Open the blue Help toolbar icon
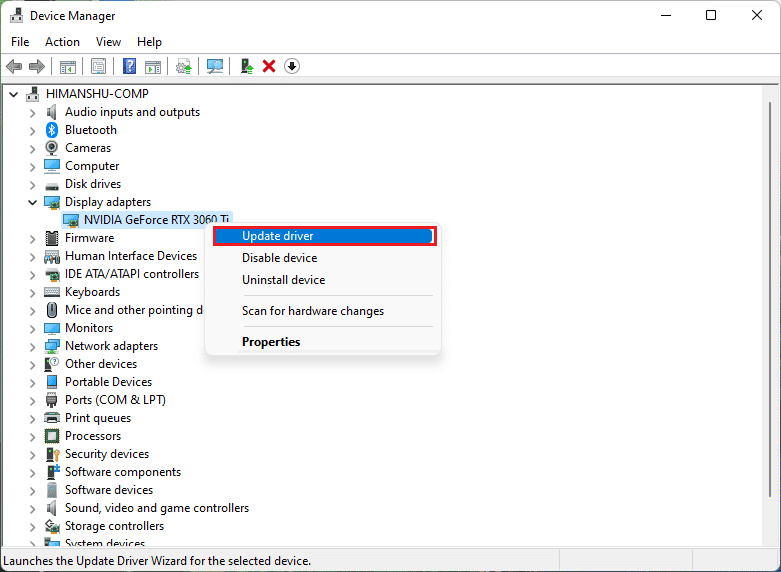781x572 pixels. tap(130, 66)
